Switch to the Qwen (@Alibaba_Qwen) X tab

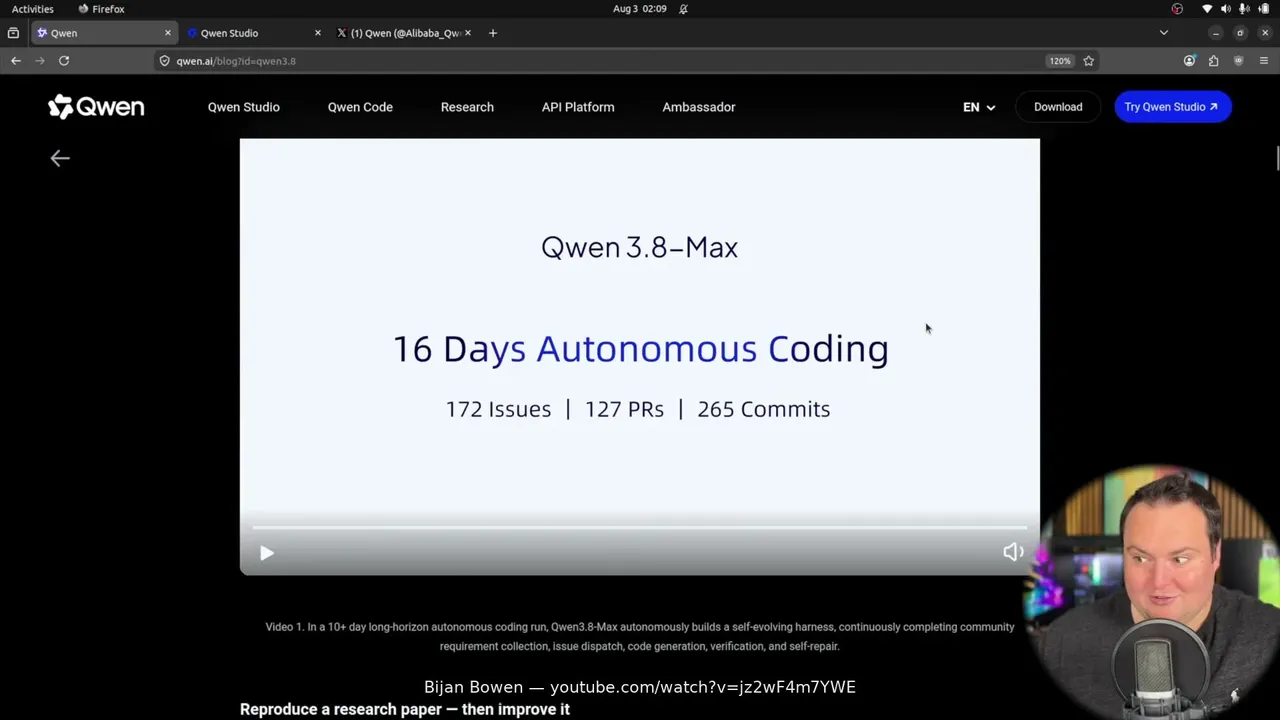point(404,33)
